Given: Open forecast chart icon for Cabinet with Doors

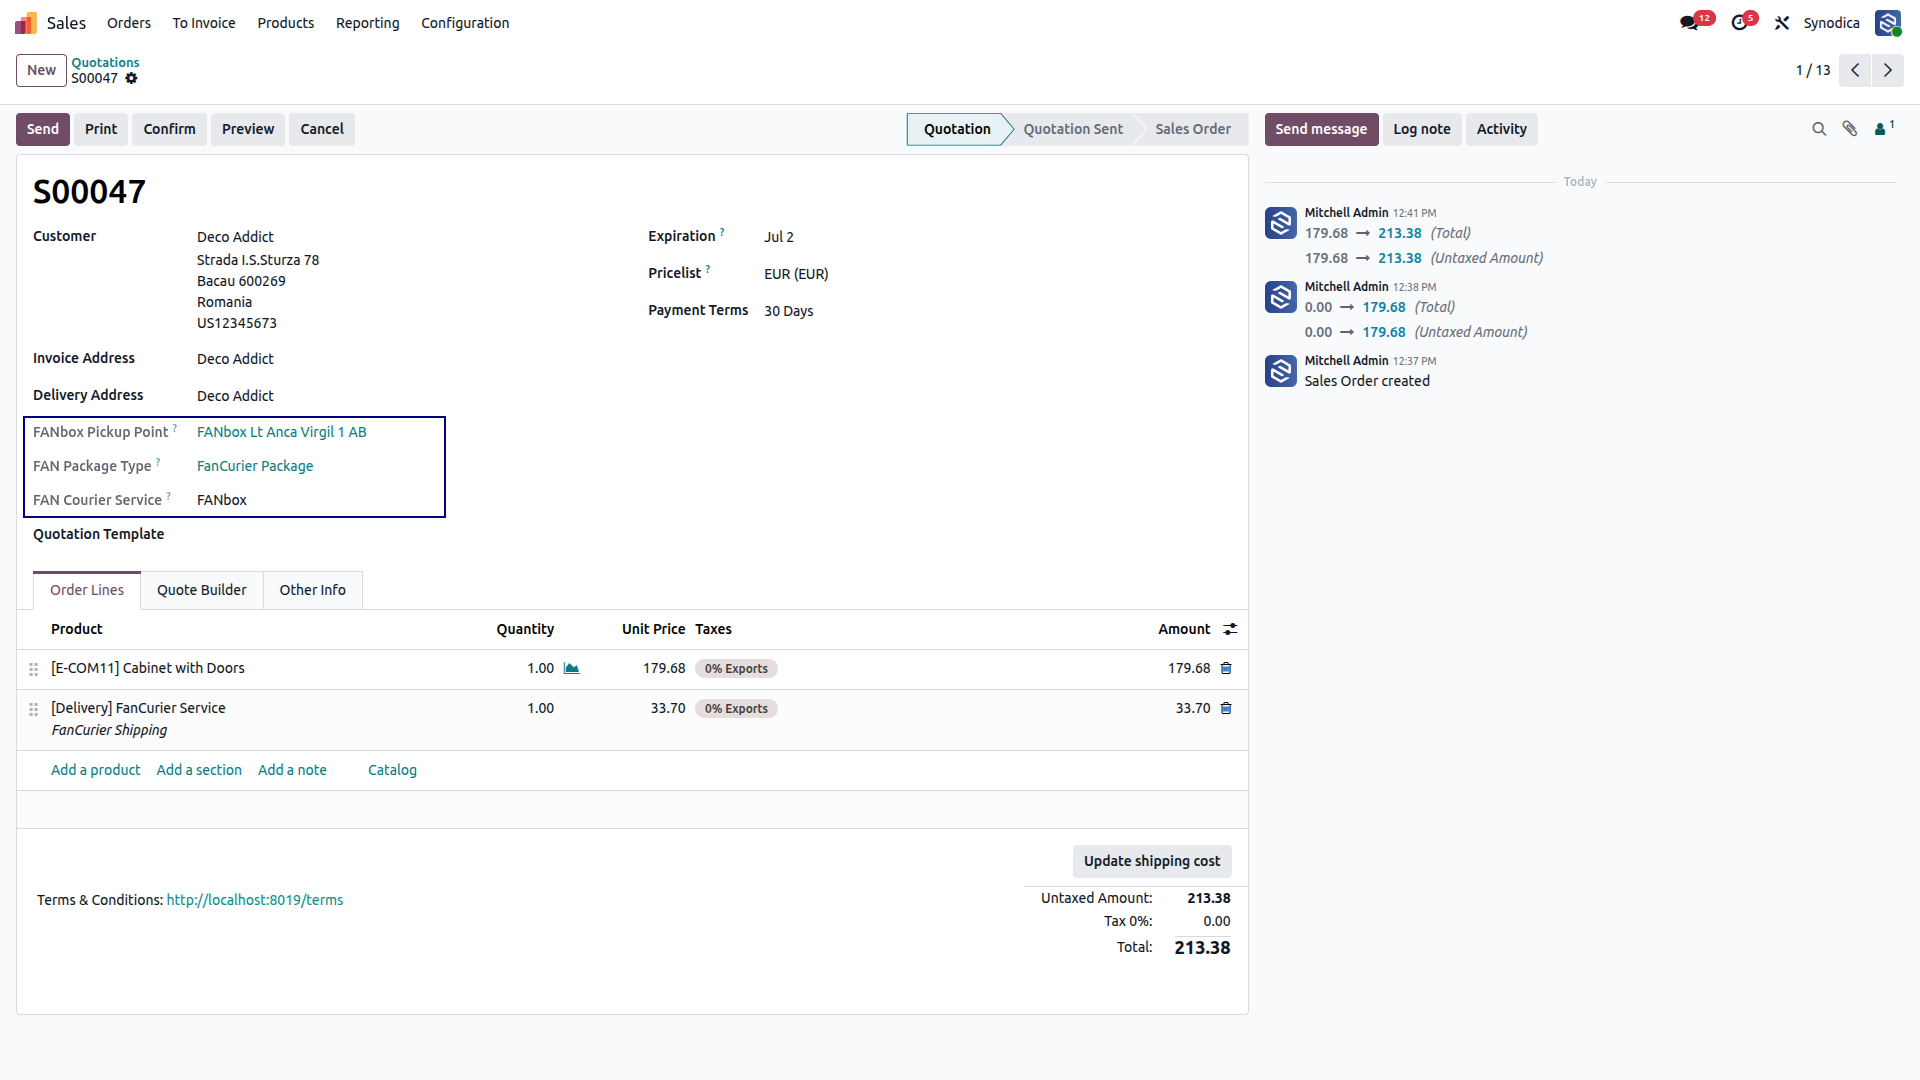Looking at the screenshot, I should click(571, 668).
